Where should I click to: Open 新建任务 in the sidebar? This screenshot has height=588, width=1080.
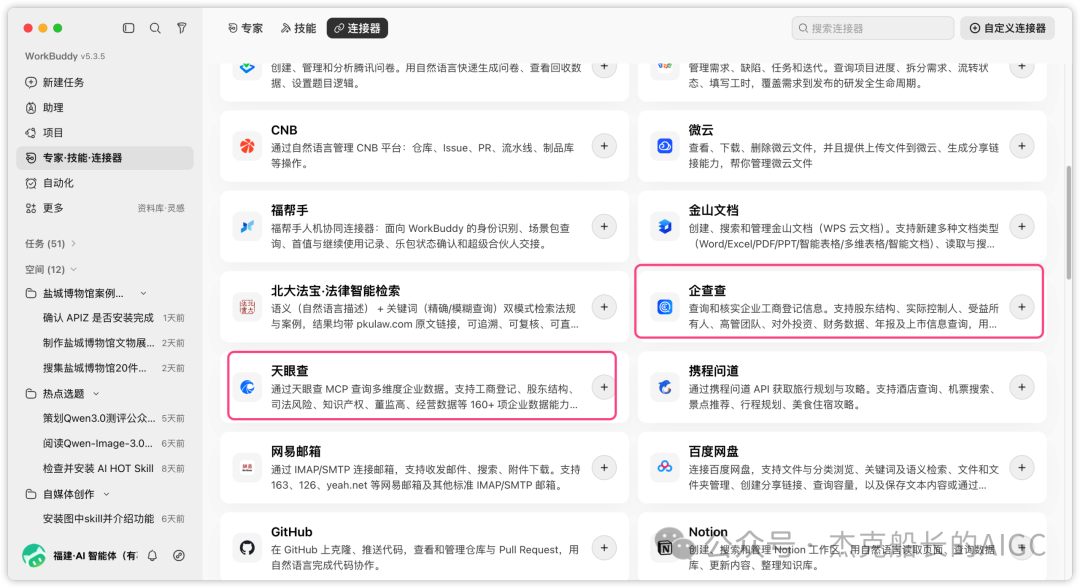tap(105, 83)
